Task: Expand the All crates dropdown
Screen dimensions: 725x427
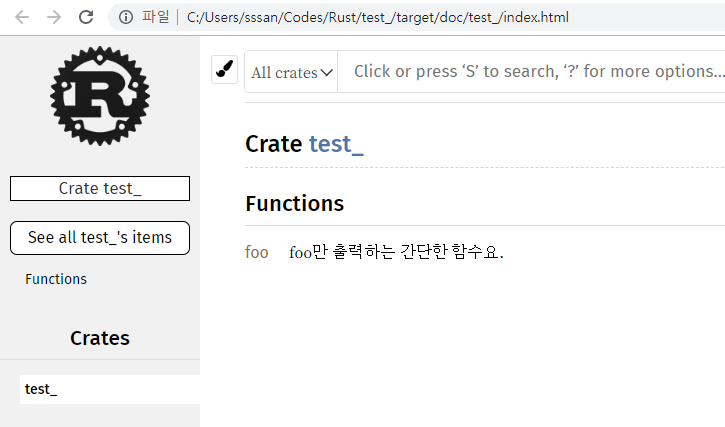Action: [x=291, y=72]
